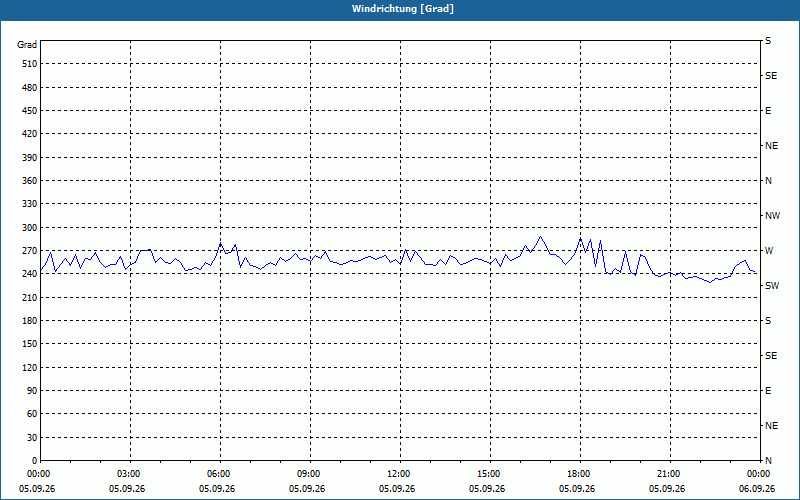The width and height of the screenshot is (800, 500).
Task: Select the 360 value on the Grad axis
Action: 30,181
